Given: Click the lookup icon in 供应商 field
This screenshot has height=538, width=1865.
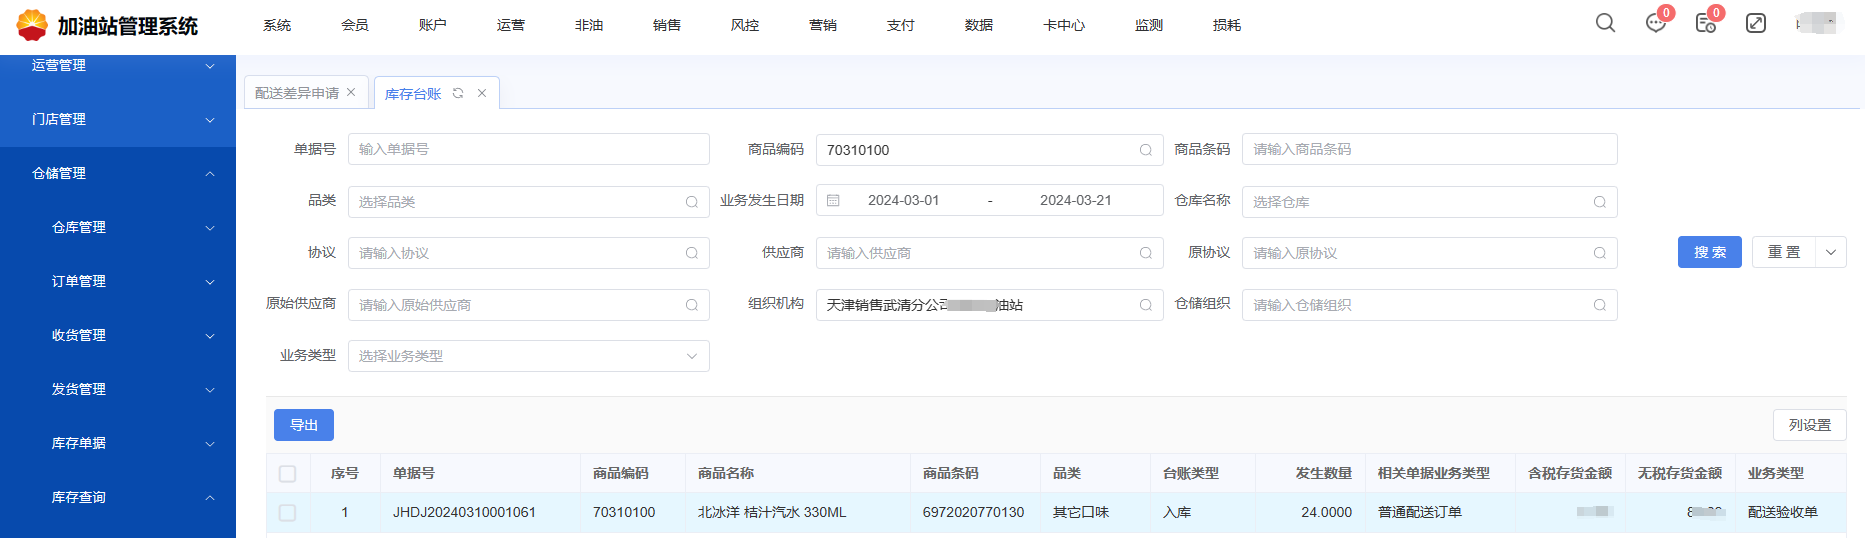Looking at the screenshot, I should click(1146, 253).
